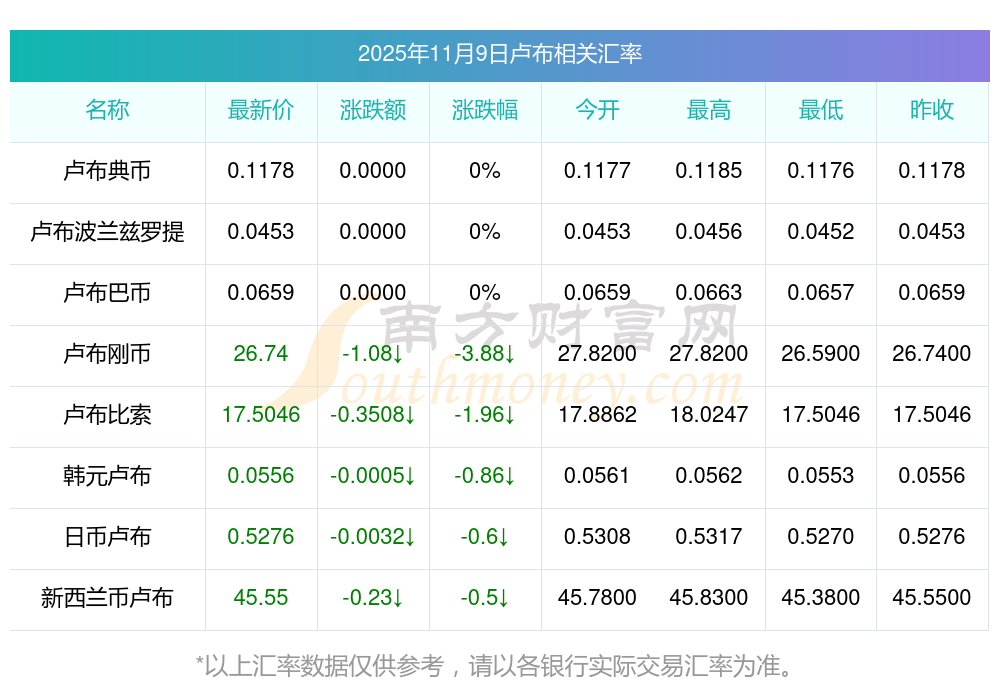The height and width of the screenshot is (697, 1000).
Task: Select the 卢布巴币 row name
Action: coord(107,293)
